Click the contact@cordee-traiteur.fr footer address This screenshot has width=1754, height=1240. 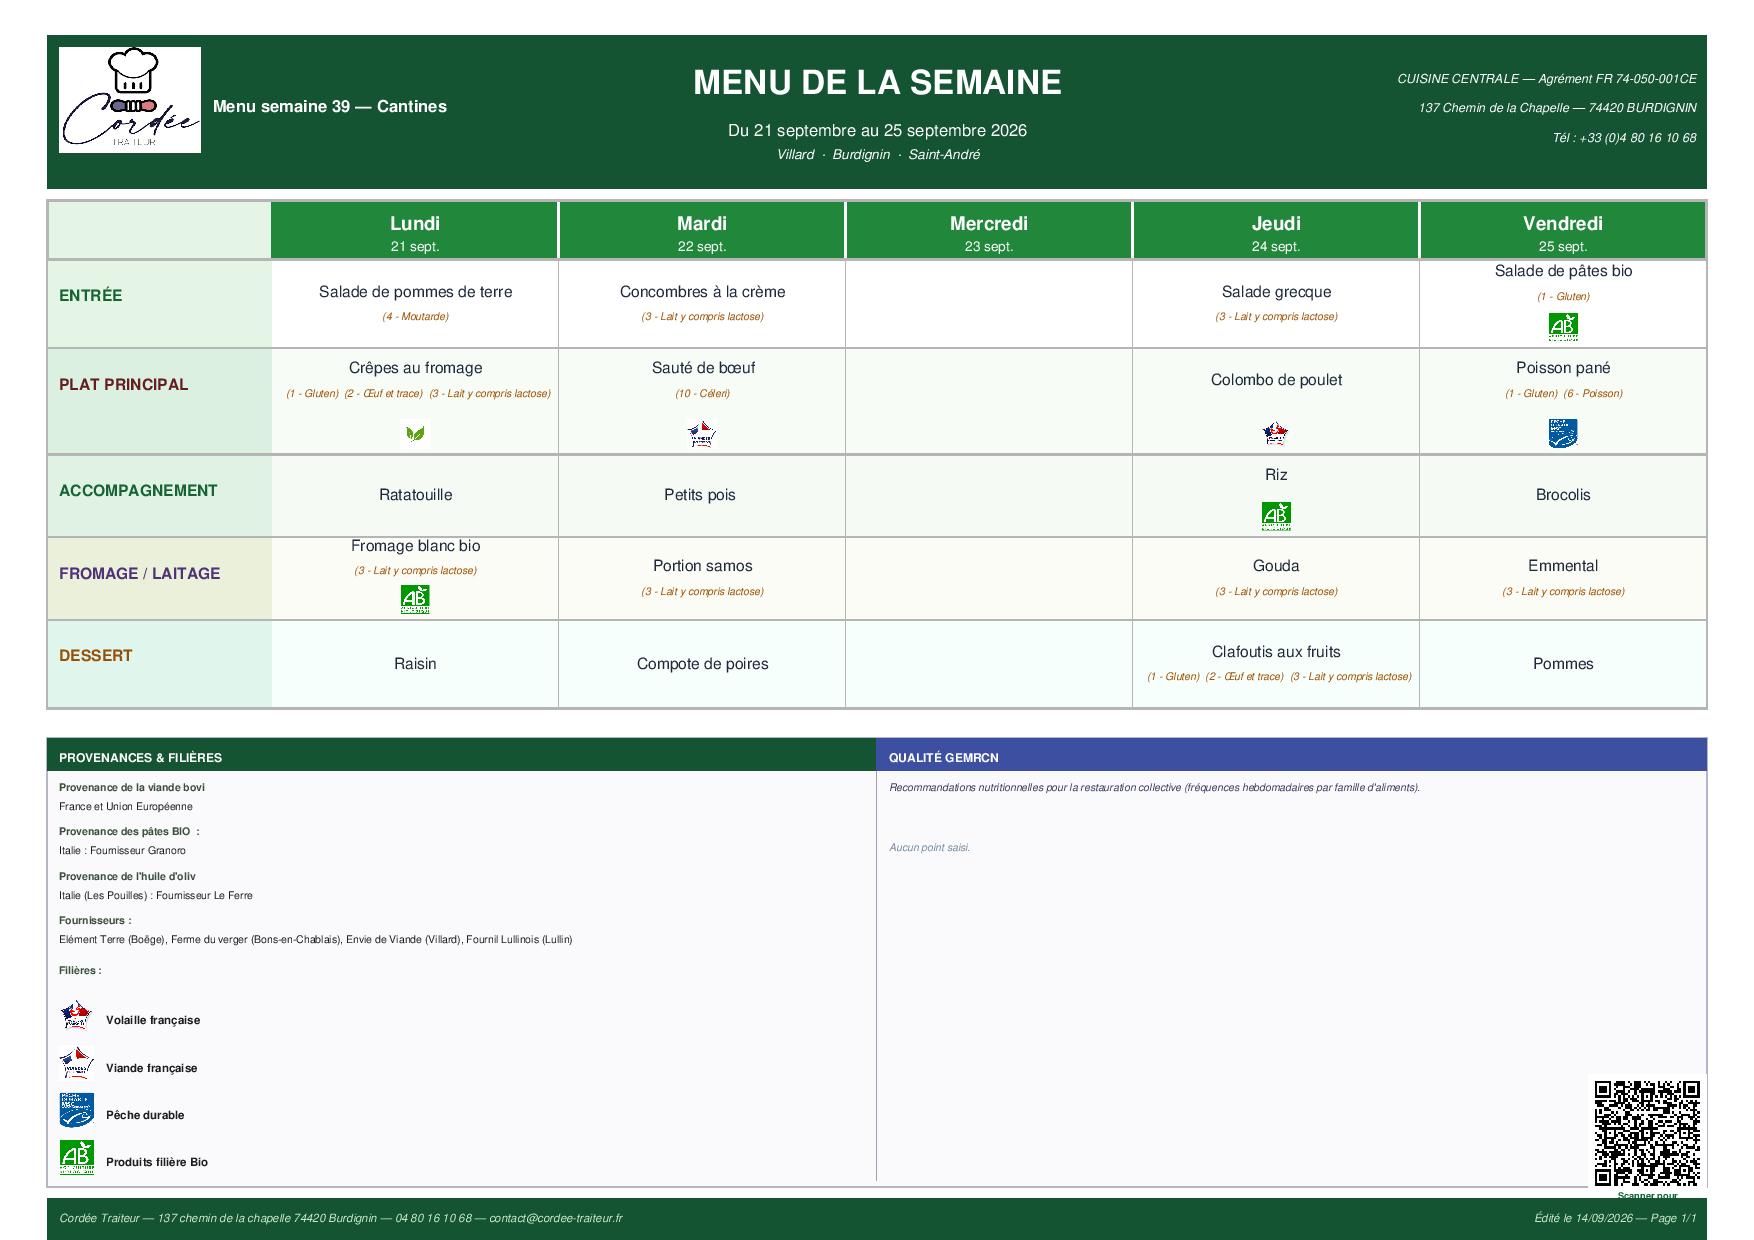(556, 1219)
